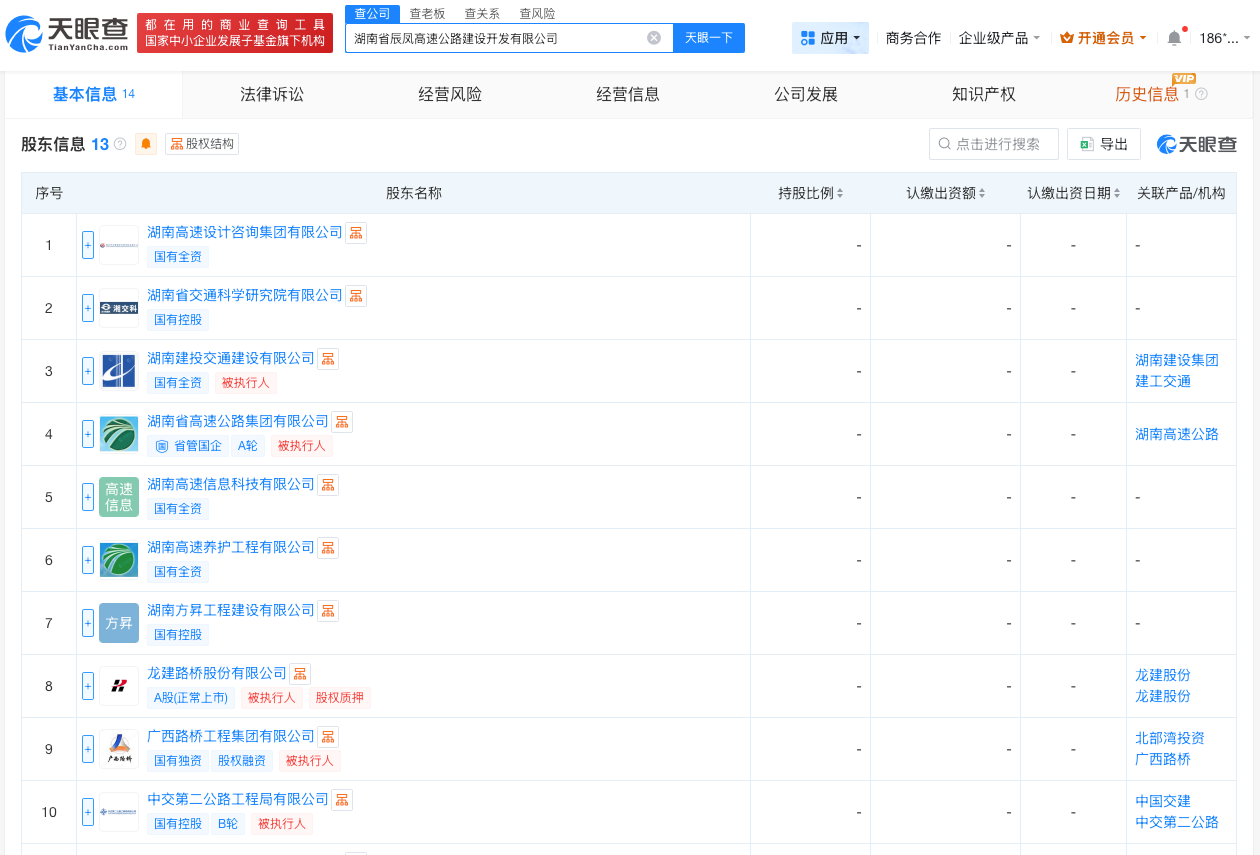This screenshot has height=855, width=1260.
Task: Switch to the 公司发展 tab
Action: click(806, 94)
